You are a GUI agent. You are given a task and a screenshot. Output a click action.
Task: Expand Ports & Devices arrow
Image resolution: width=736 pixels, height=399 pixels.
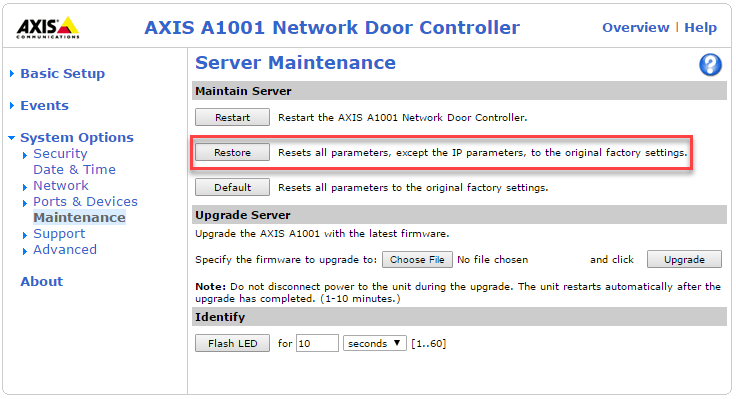(x=25, y=203)
